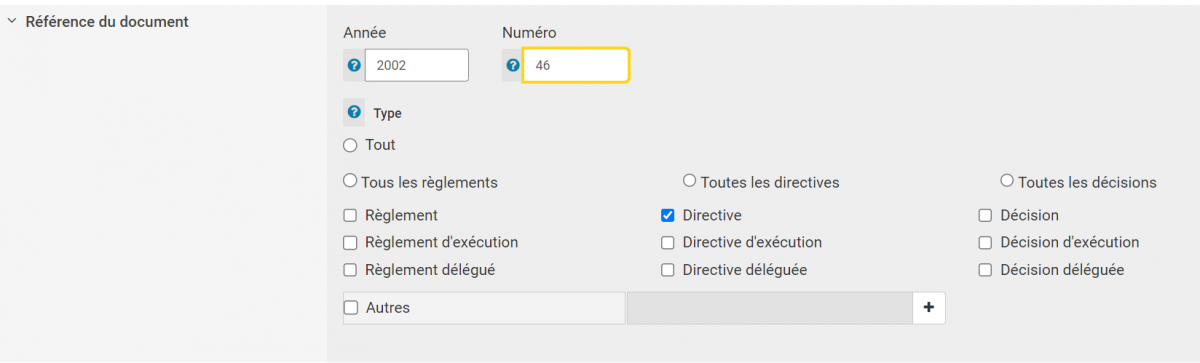Enable Directive d'exécution checkbox
Image resolution: width=1200 pixels, height=363 pixels.
pos(668,242)
